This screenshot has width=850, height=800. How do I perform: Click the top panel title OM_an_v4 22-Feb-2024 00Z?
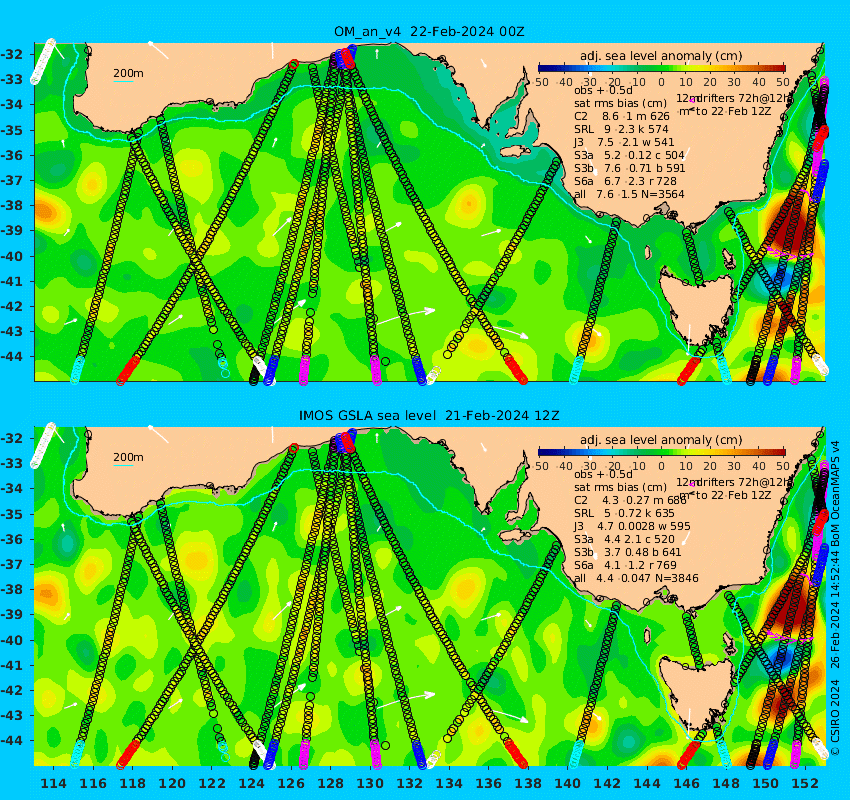(429, 31)
